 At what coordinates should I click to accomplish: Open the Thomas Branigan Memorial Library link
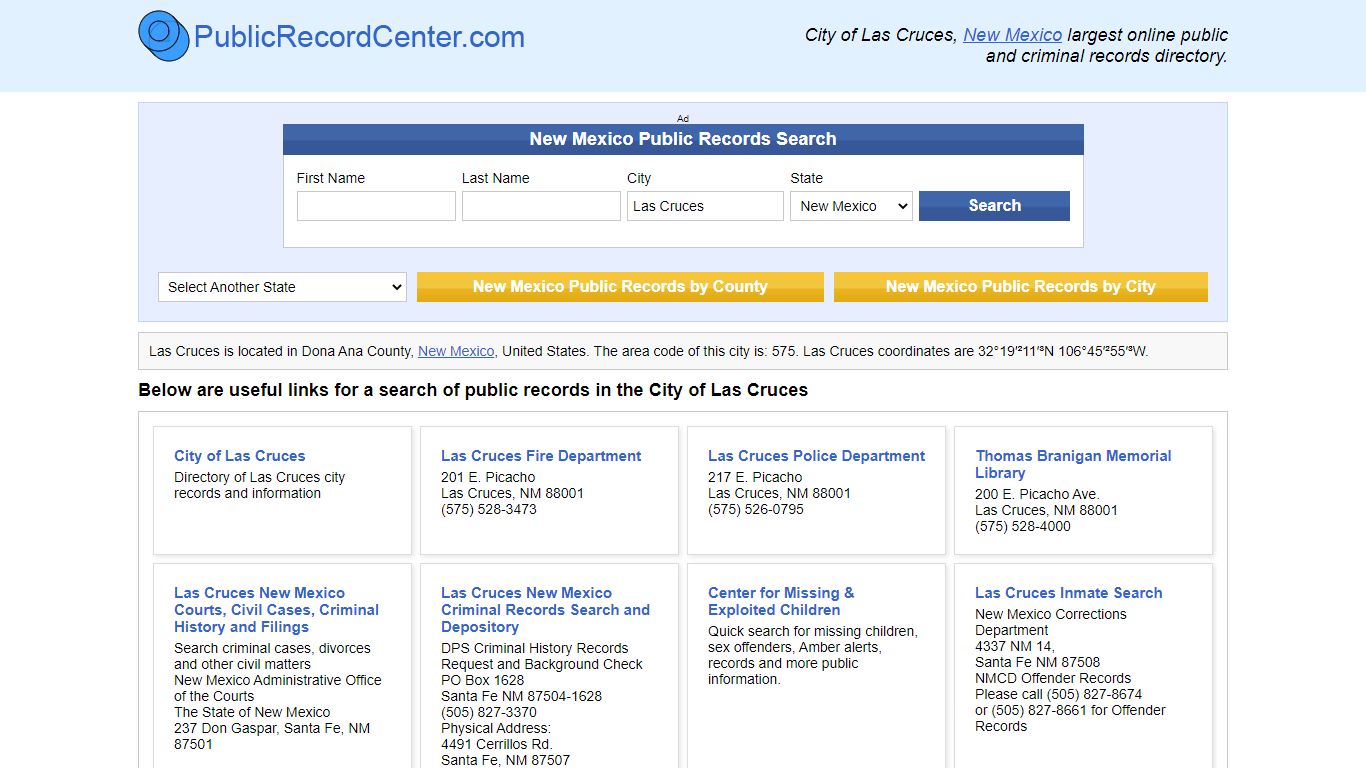click(x=1073, y=464)
